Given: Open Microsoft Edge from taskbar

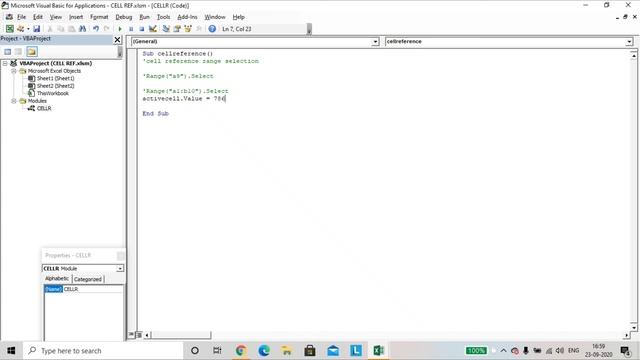Looking at the screenshot, I should pyautogui.click(x=264, y=351).
